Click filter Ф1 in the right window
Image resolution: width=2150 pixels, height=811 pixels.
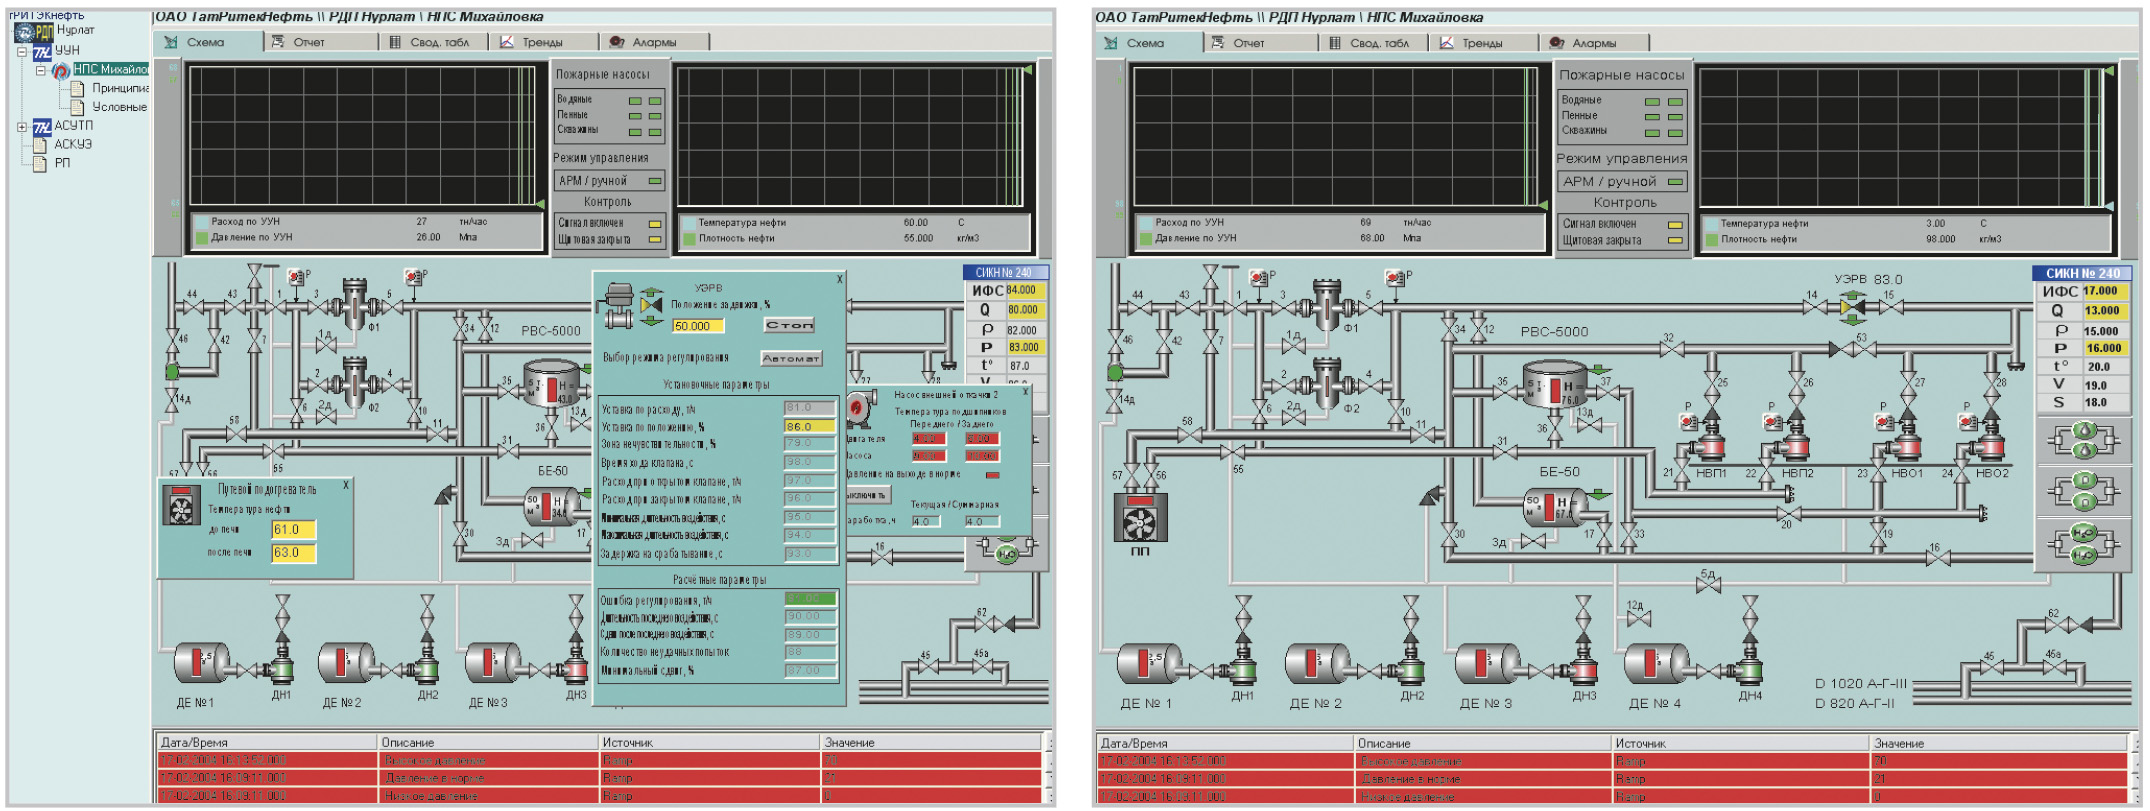tap(1326, 305)
